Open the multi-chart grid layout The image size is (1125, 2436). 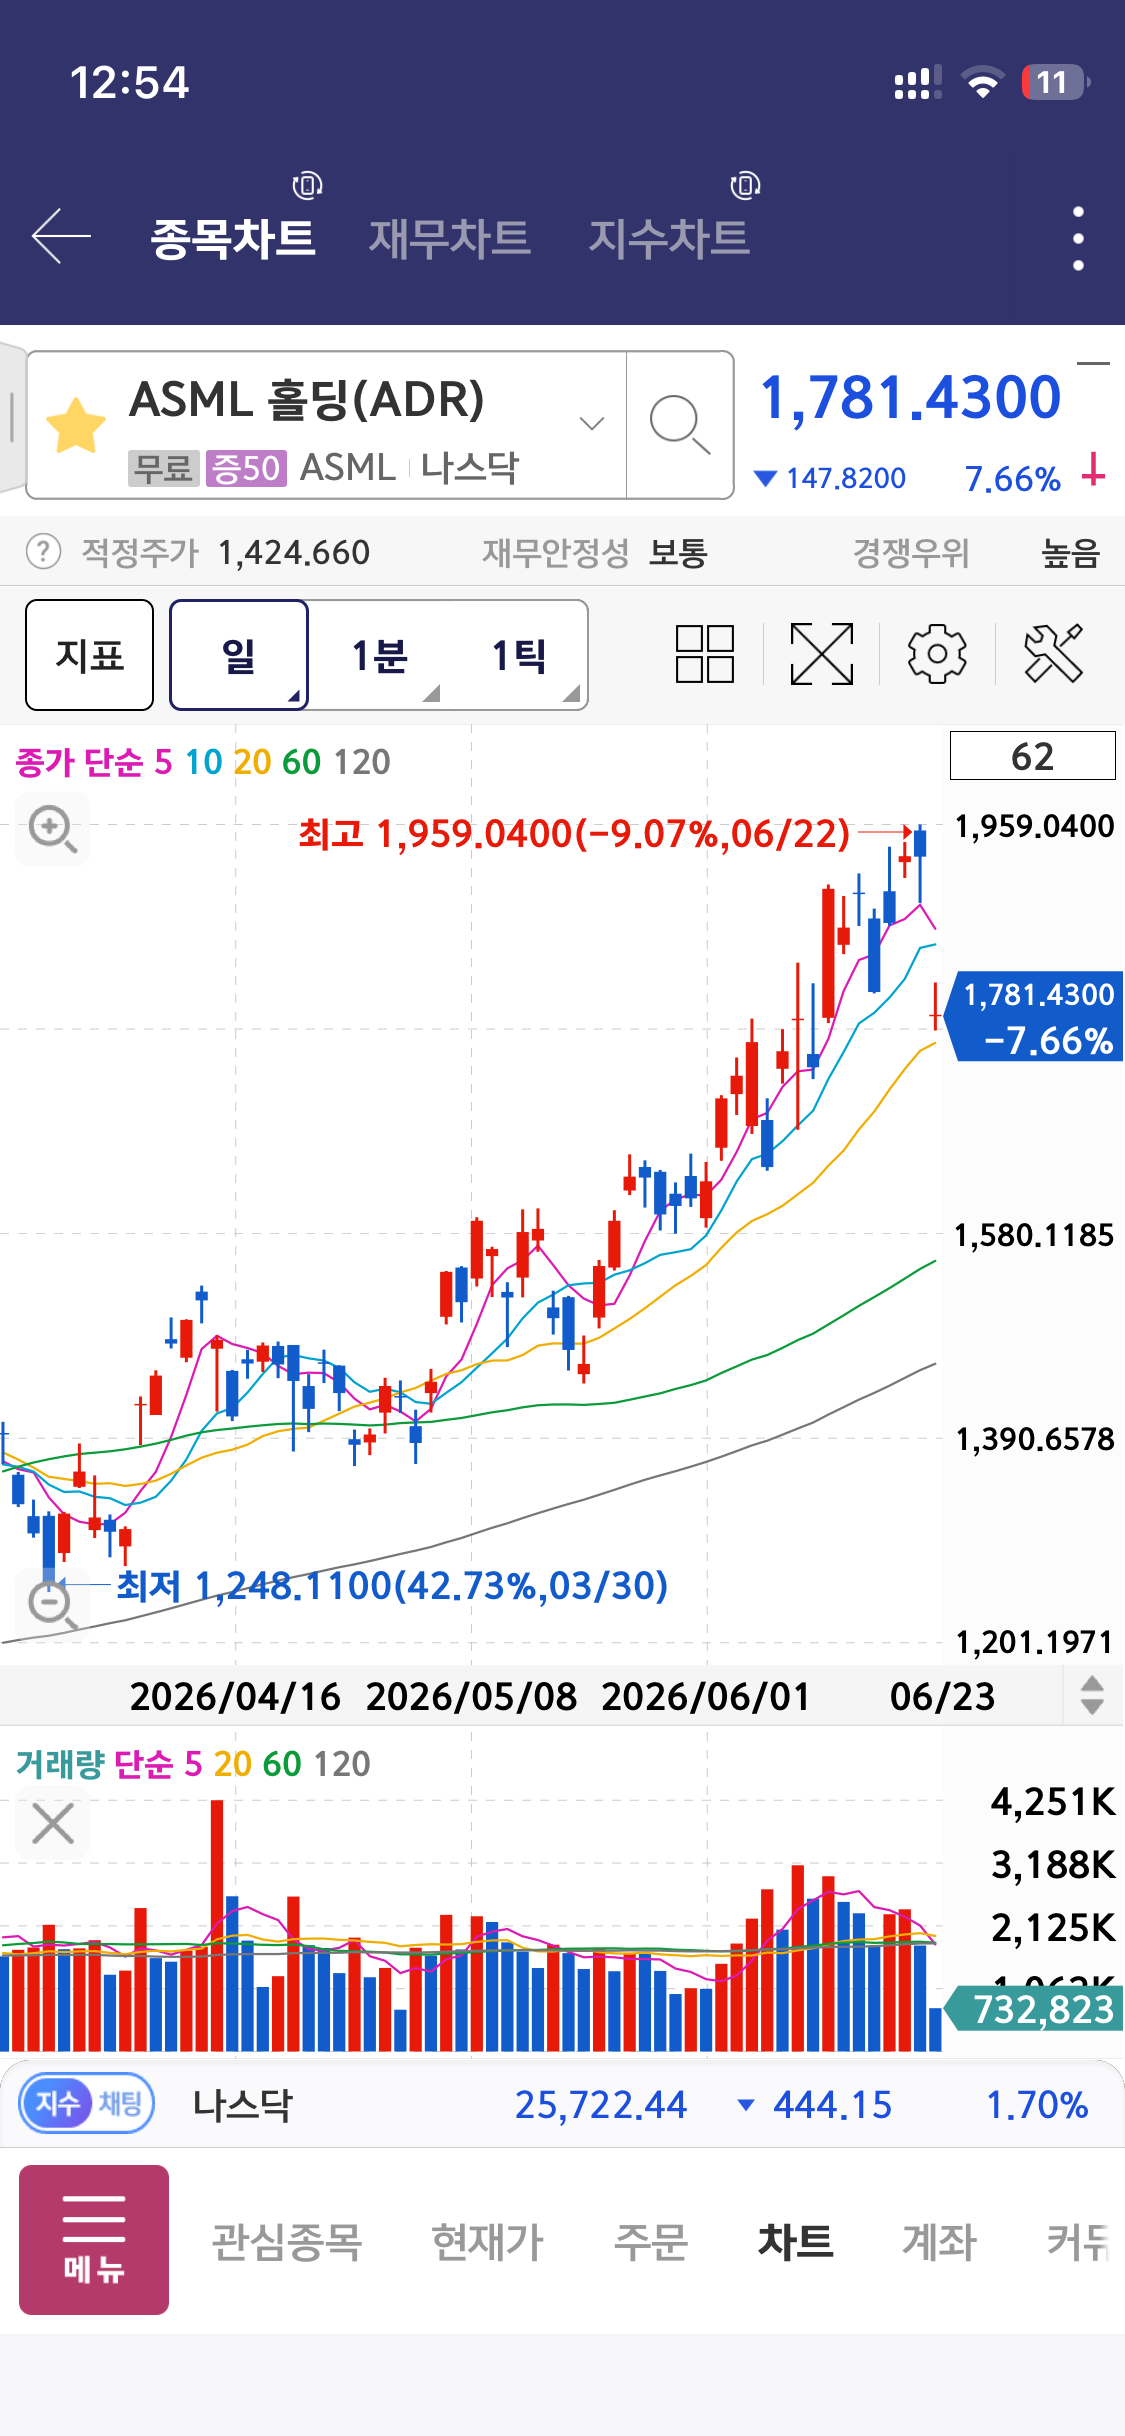click(x=705, y=654)
